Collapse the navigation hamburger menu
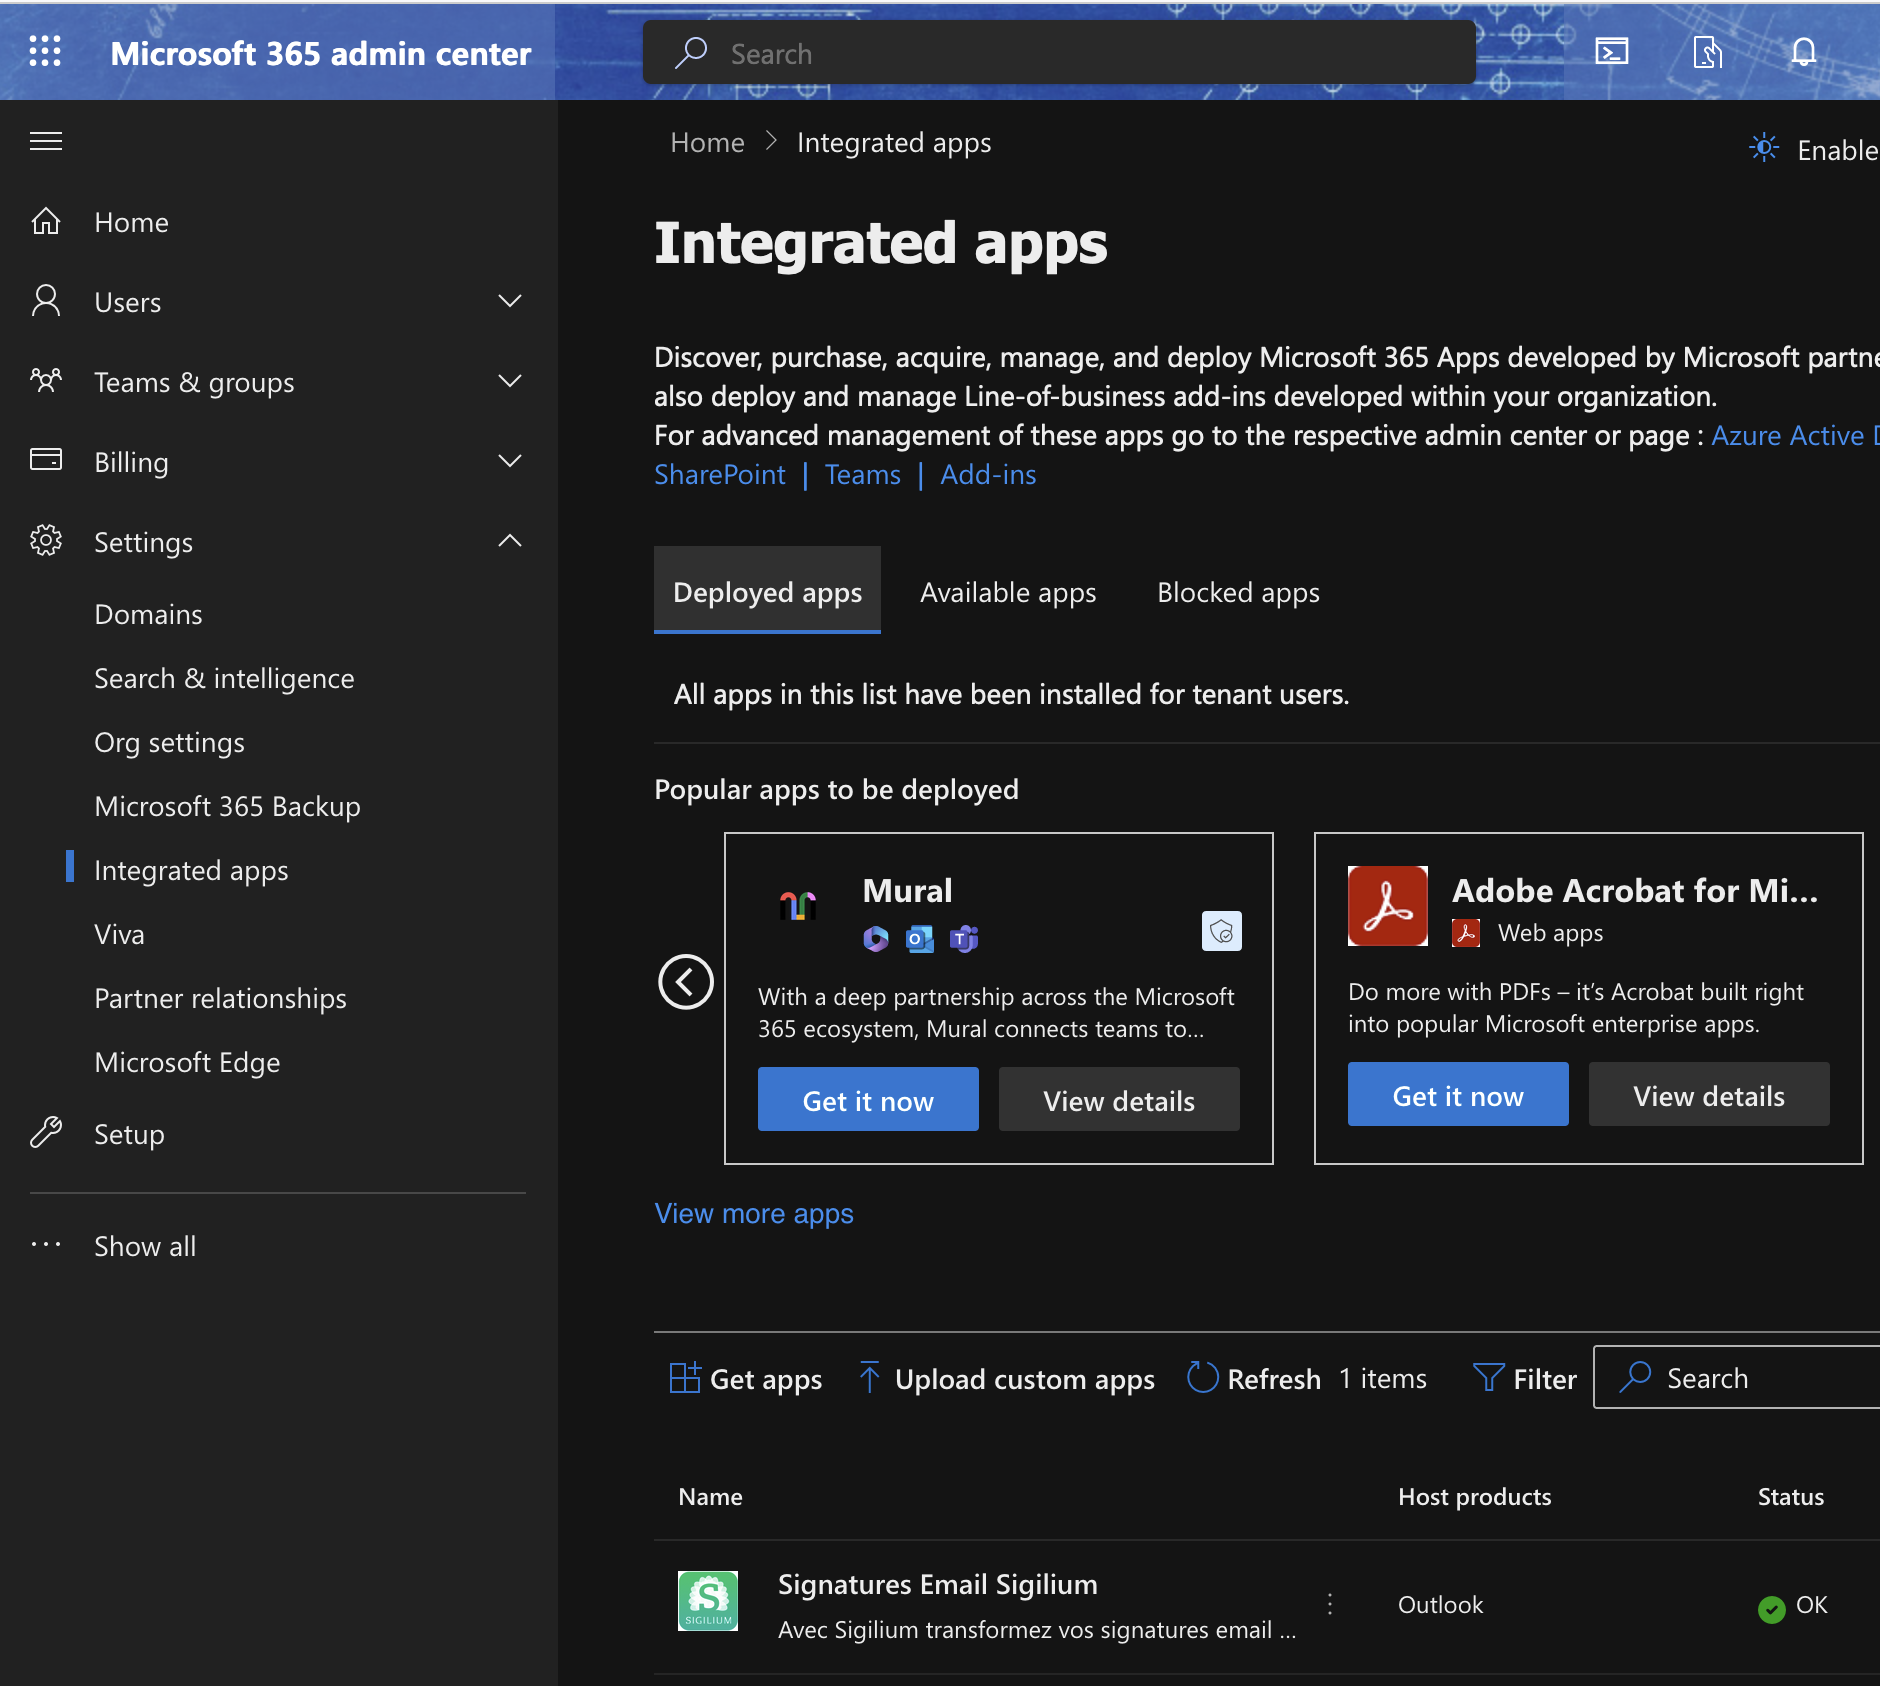The image size is (1880, 1686). (x=46, y=142)
